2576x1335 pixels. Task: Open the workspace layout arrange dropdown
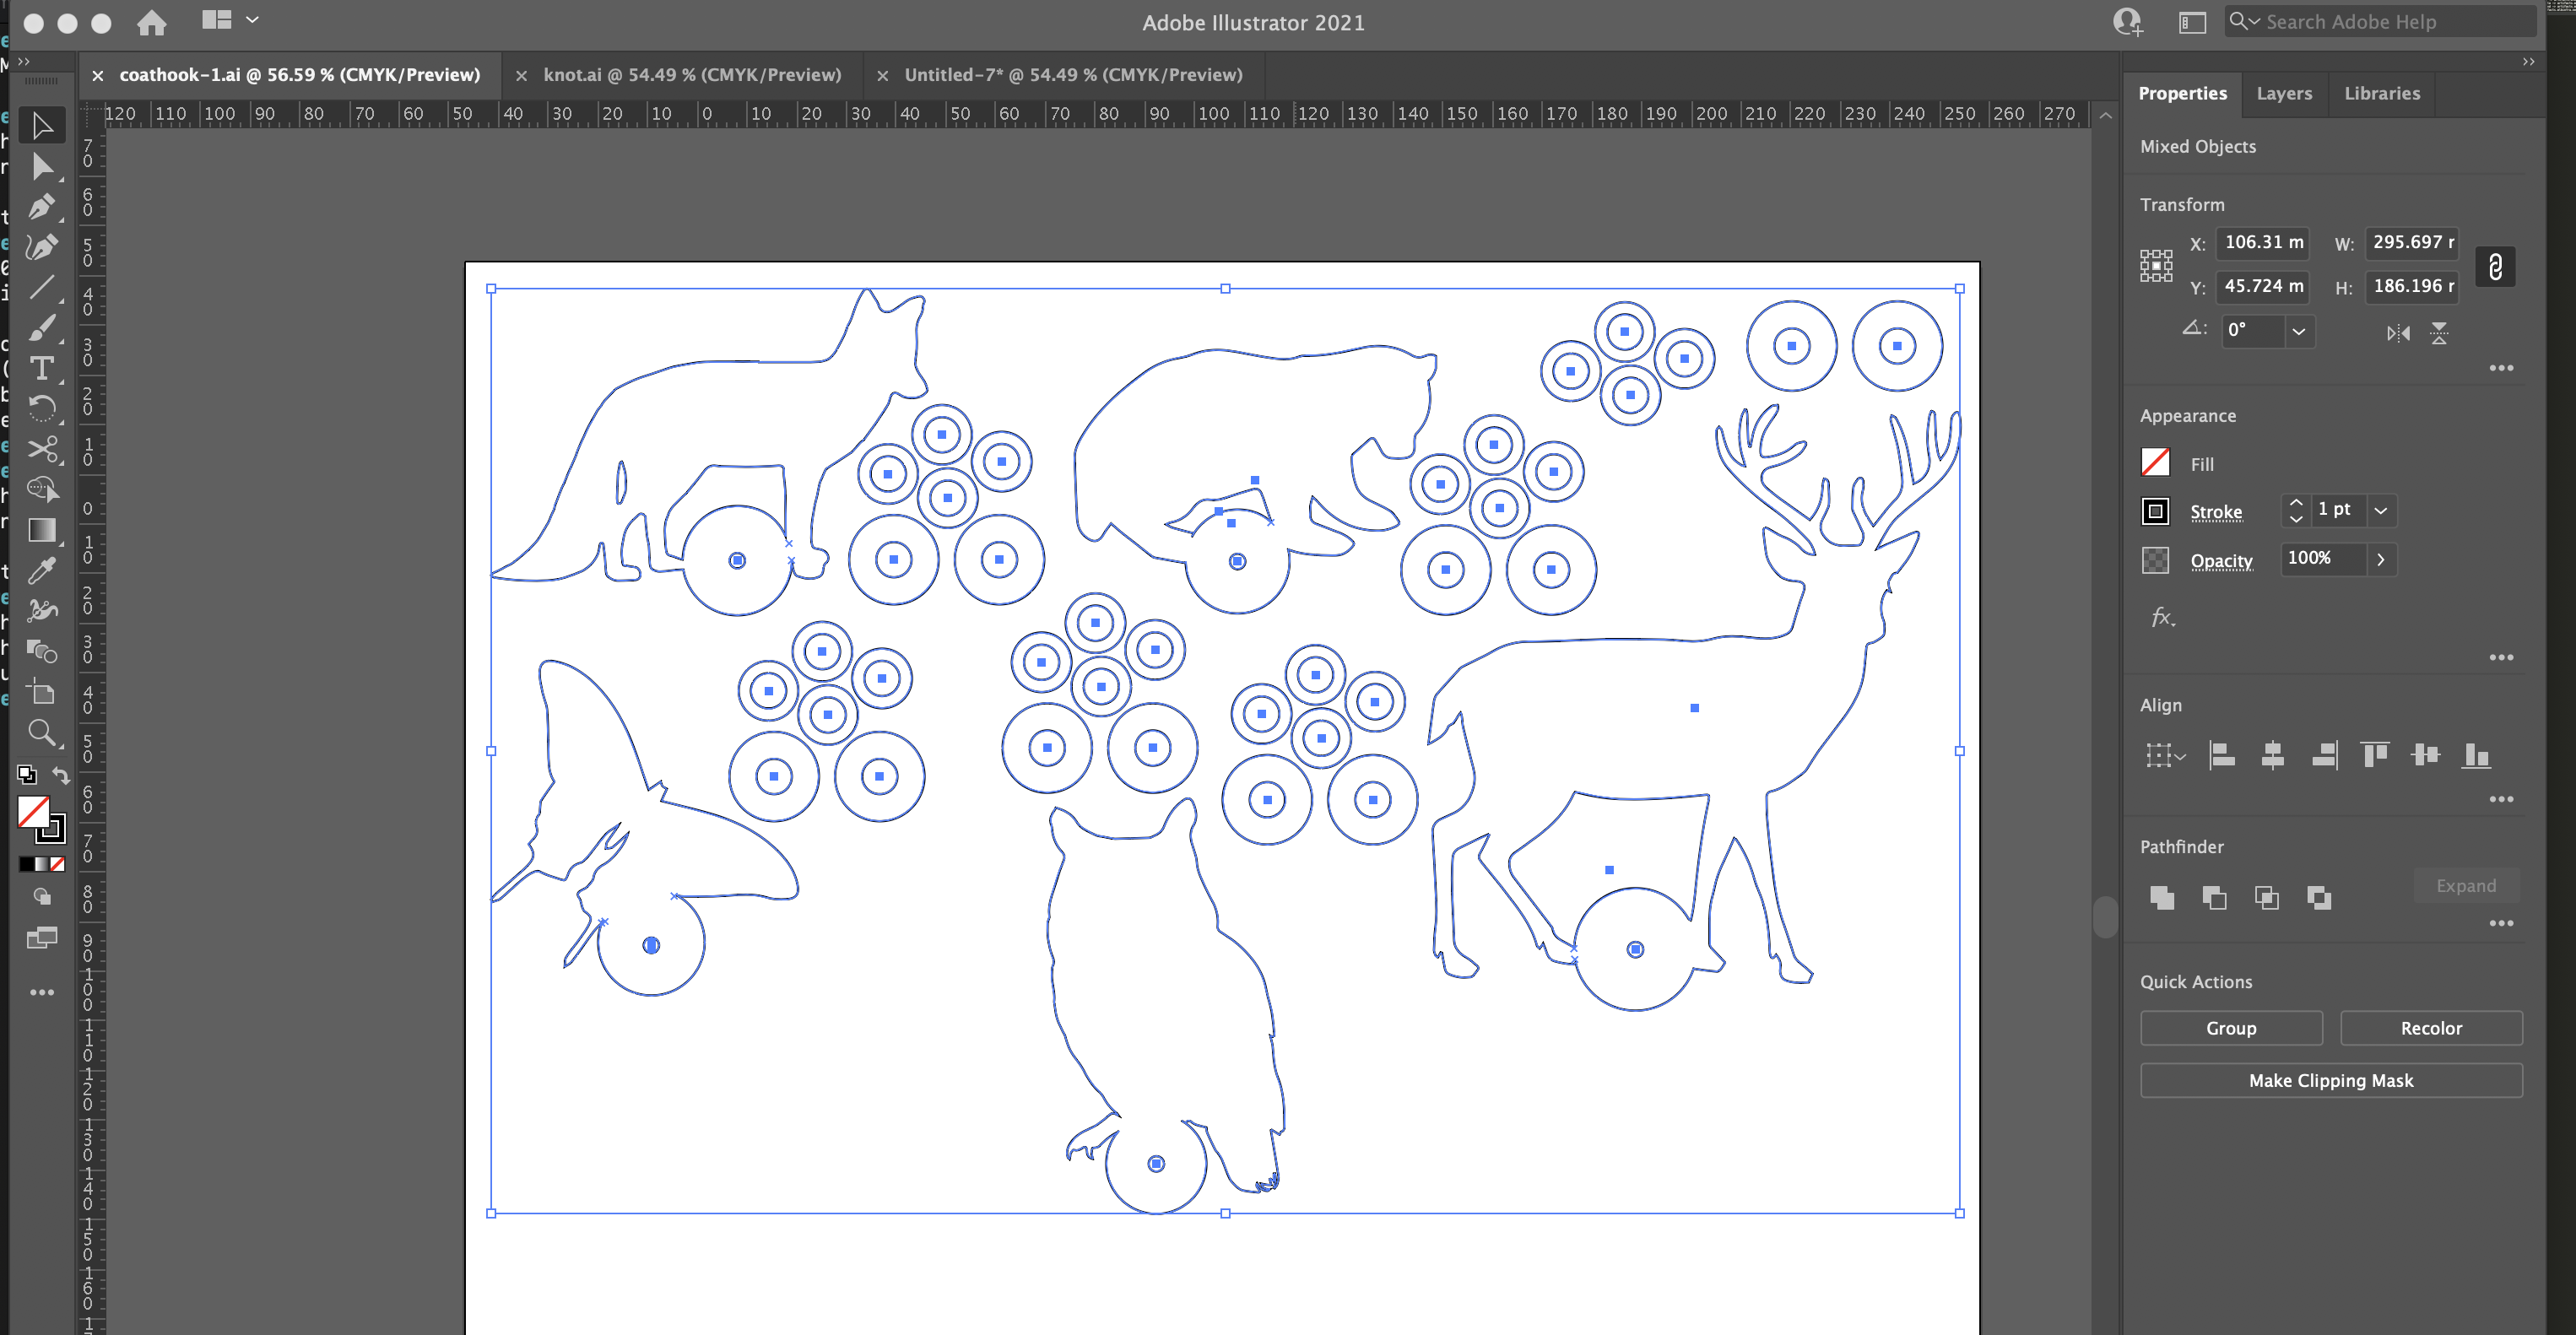coord(230,20)
